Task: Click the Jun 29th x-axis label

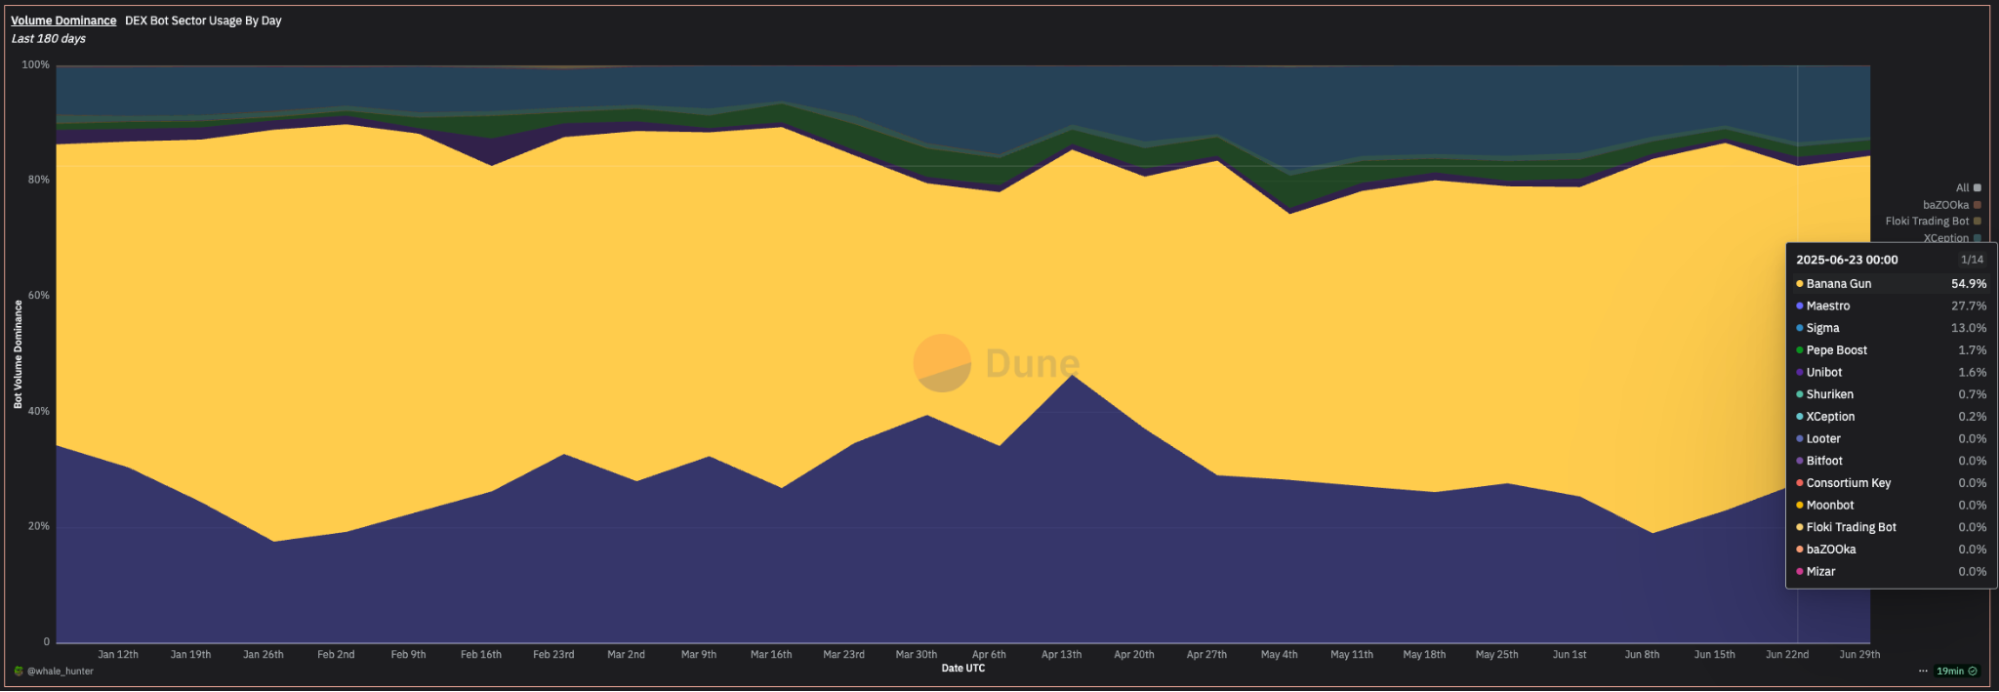Action: pyautogui.click(x=1860, y=654)
